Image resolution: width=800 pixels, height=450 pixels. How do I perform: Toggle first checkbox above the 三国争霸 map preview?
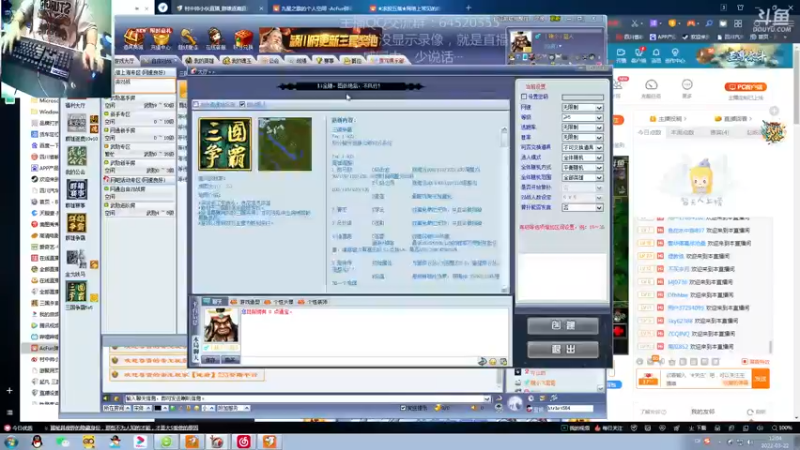click(196, 104)
